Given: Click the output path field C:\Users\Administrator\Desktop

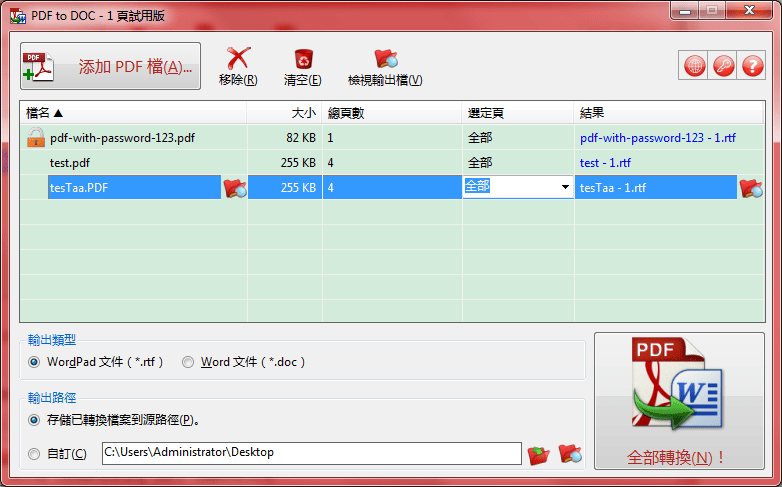Looking at the screenshot, I should click(312, 453).
